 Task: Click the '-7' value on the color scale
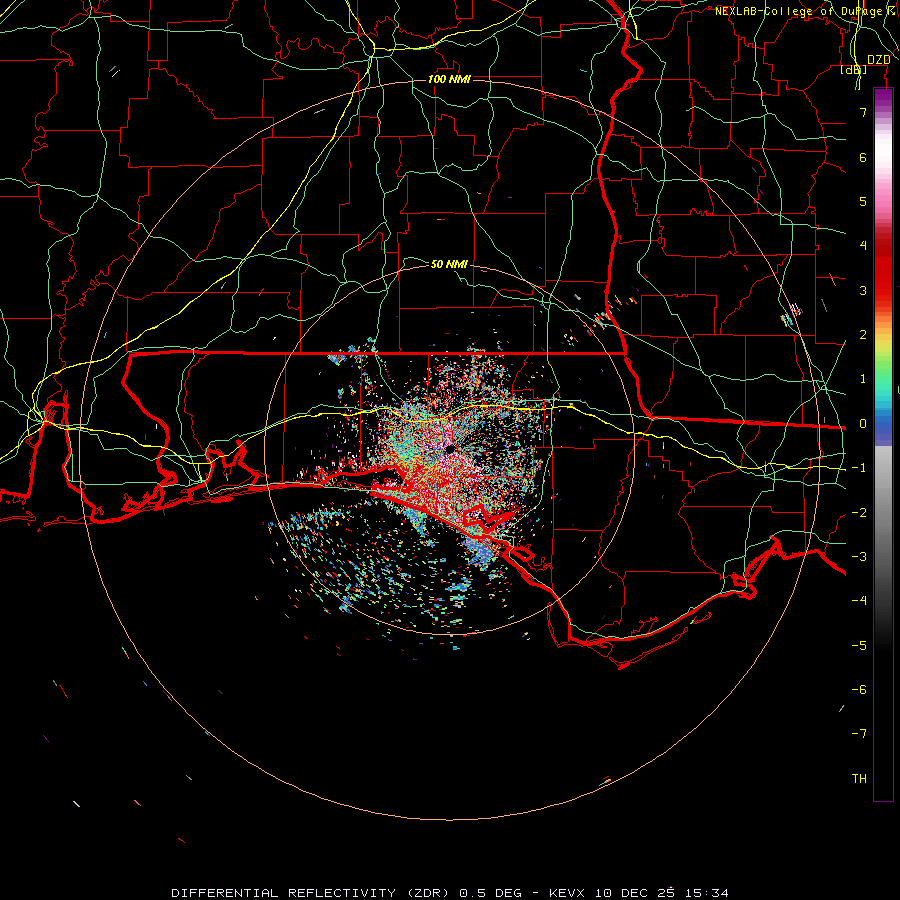click(x=859, y=734)
